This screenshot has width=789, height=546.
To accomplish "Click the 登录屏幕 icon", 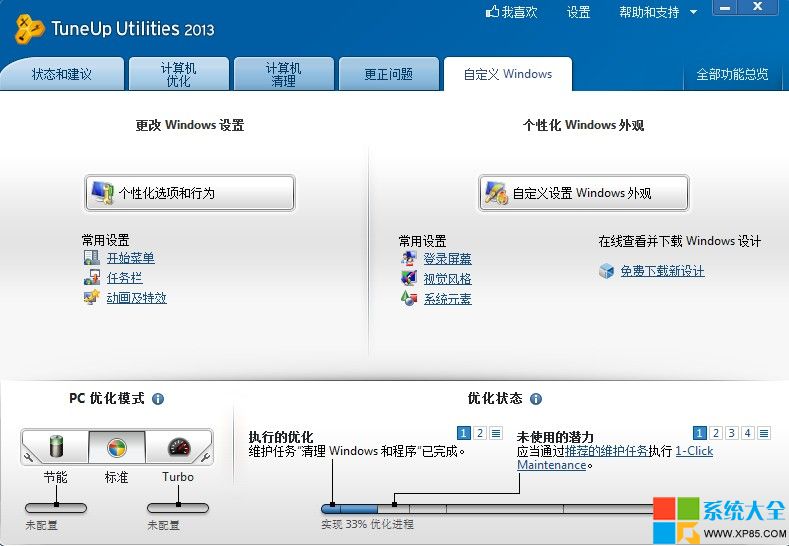I will [409, 258].
